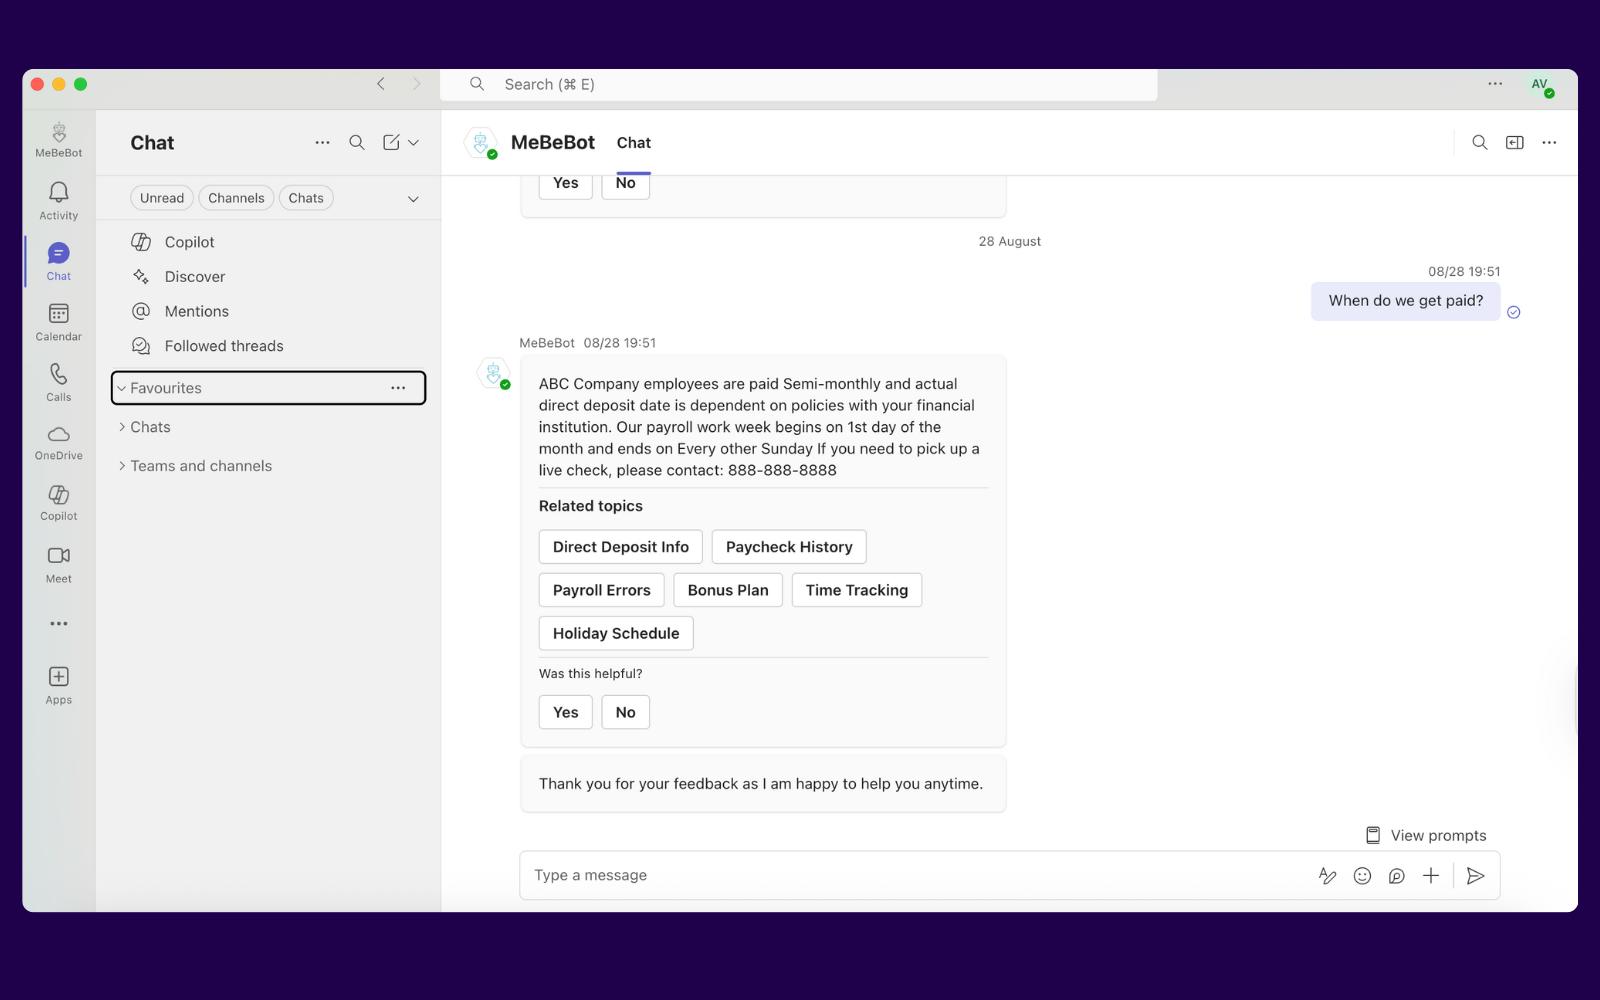1600x1000 pixels.
Task: Open Copilot in app rail
Action: click(59, 503)
